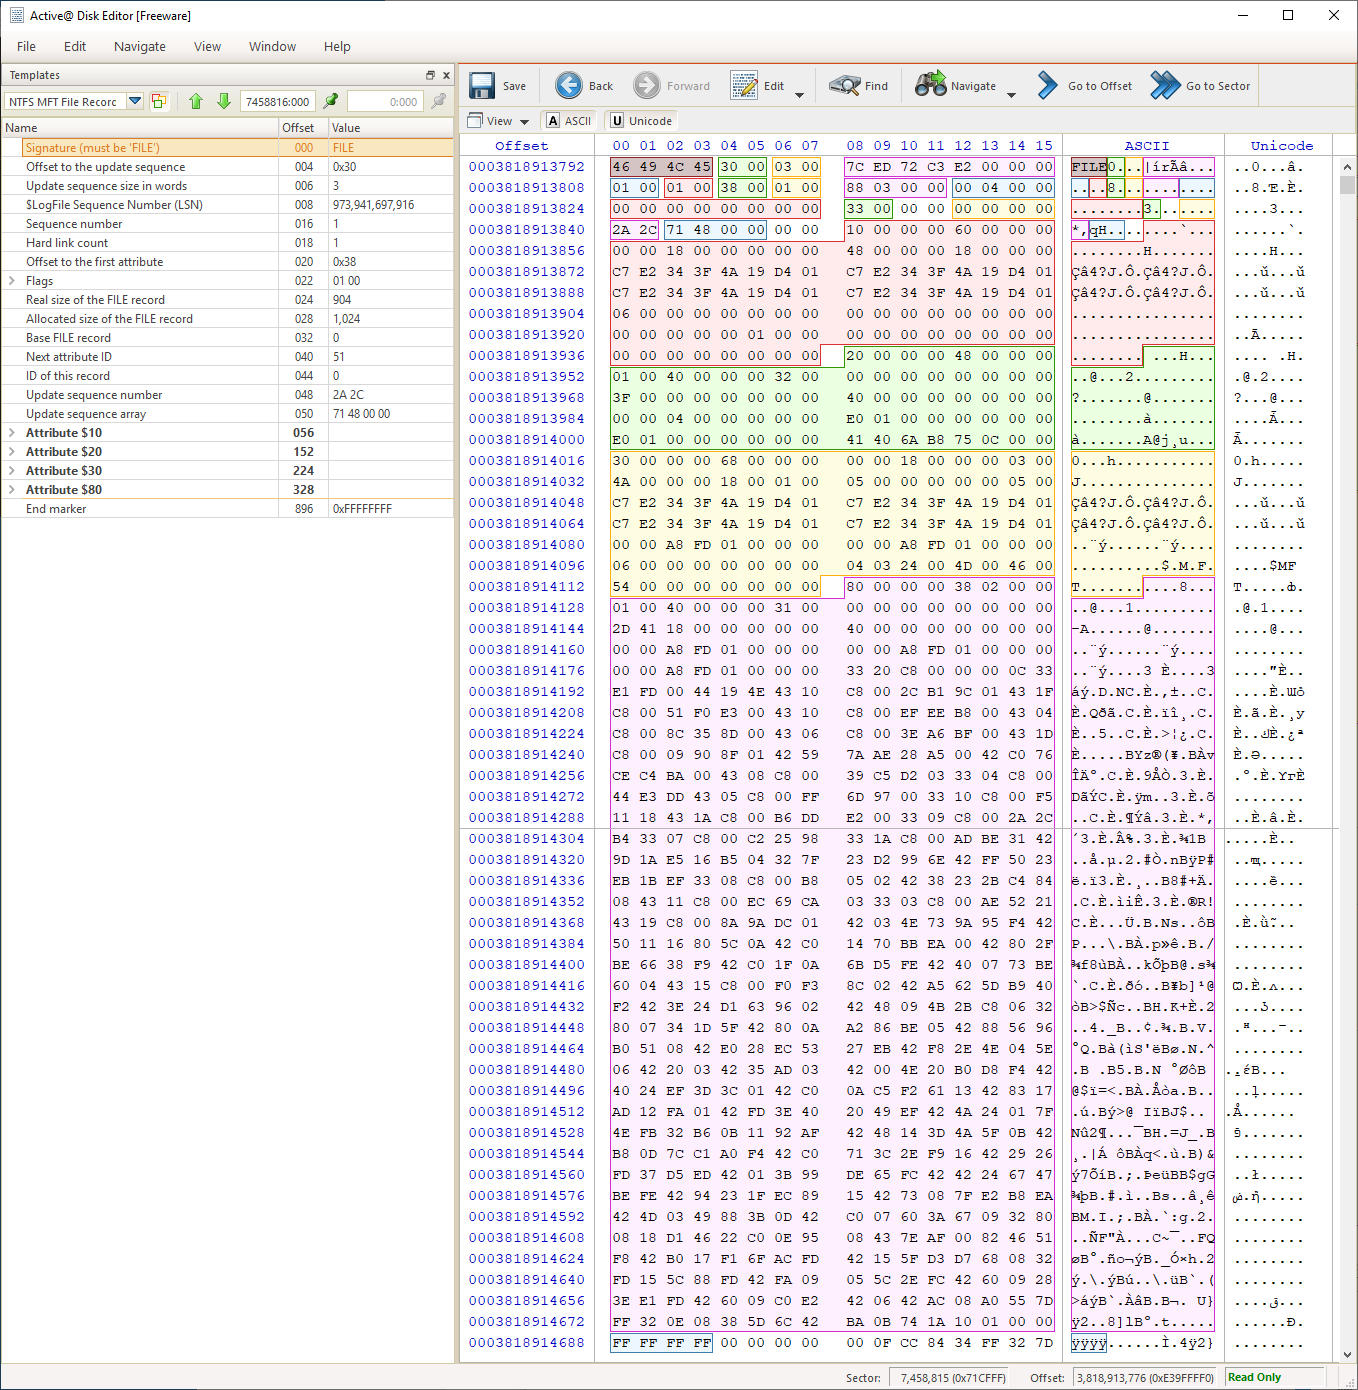Click the Go to Sector double-arrow icon
This screenshot has height=1390, width=1358.
(1165, 86)
